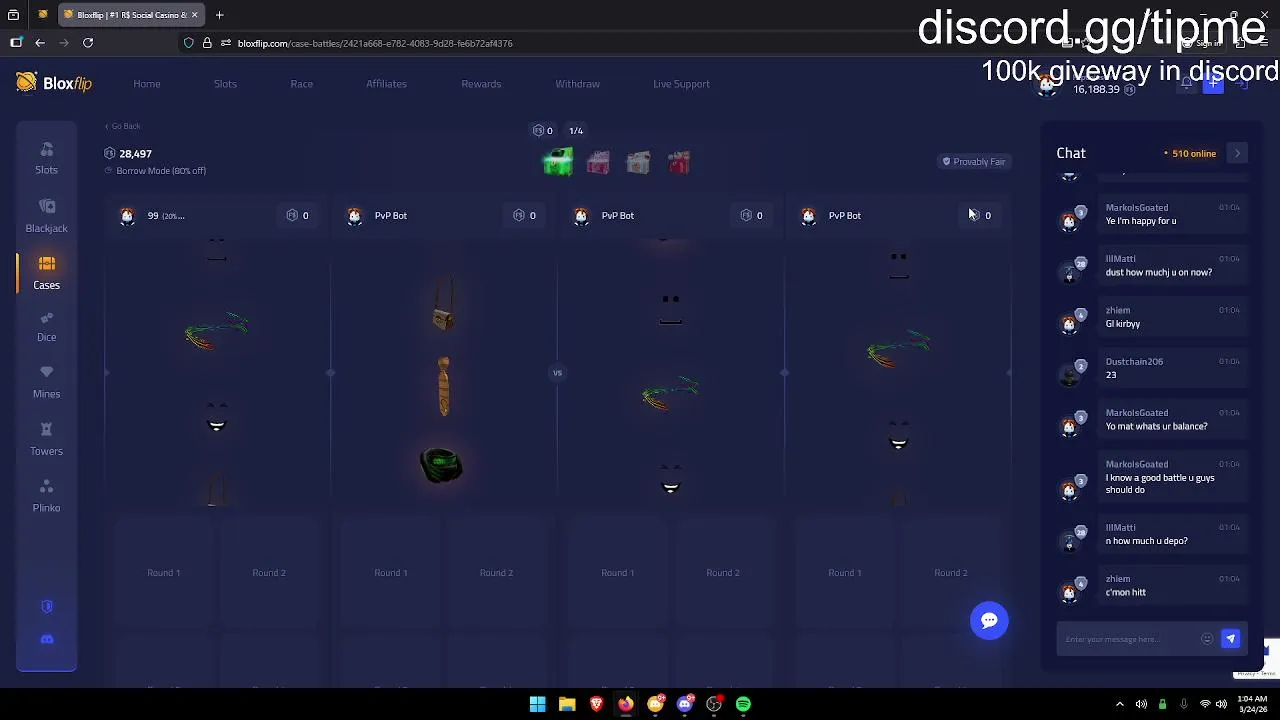Open the Dice game
This screenshot has height=720, width=1280.
pyautogui.click(x=46, y=326)
